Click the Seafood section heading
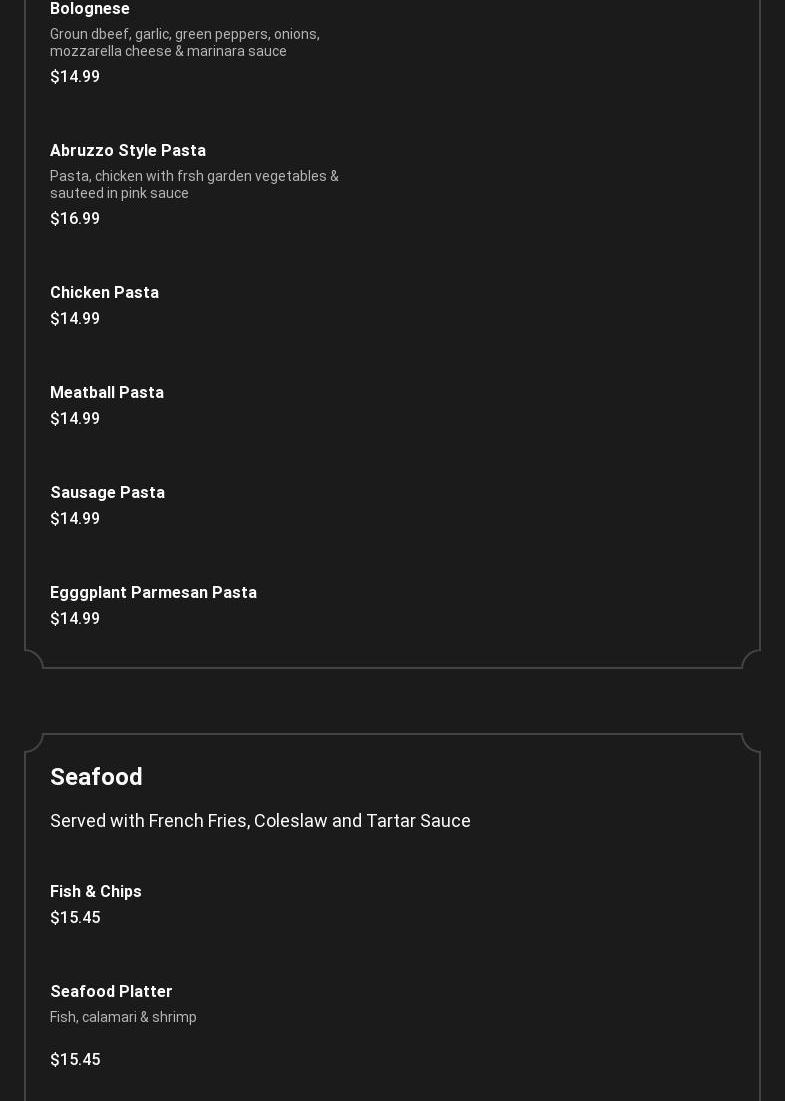The image size is (785, 1101). point(96,777)
